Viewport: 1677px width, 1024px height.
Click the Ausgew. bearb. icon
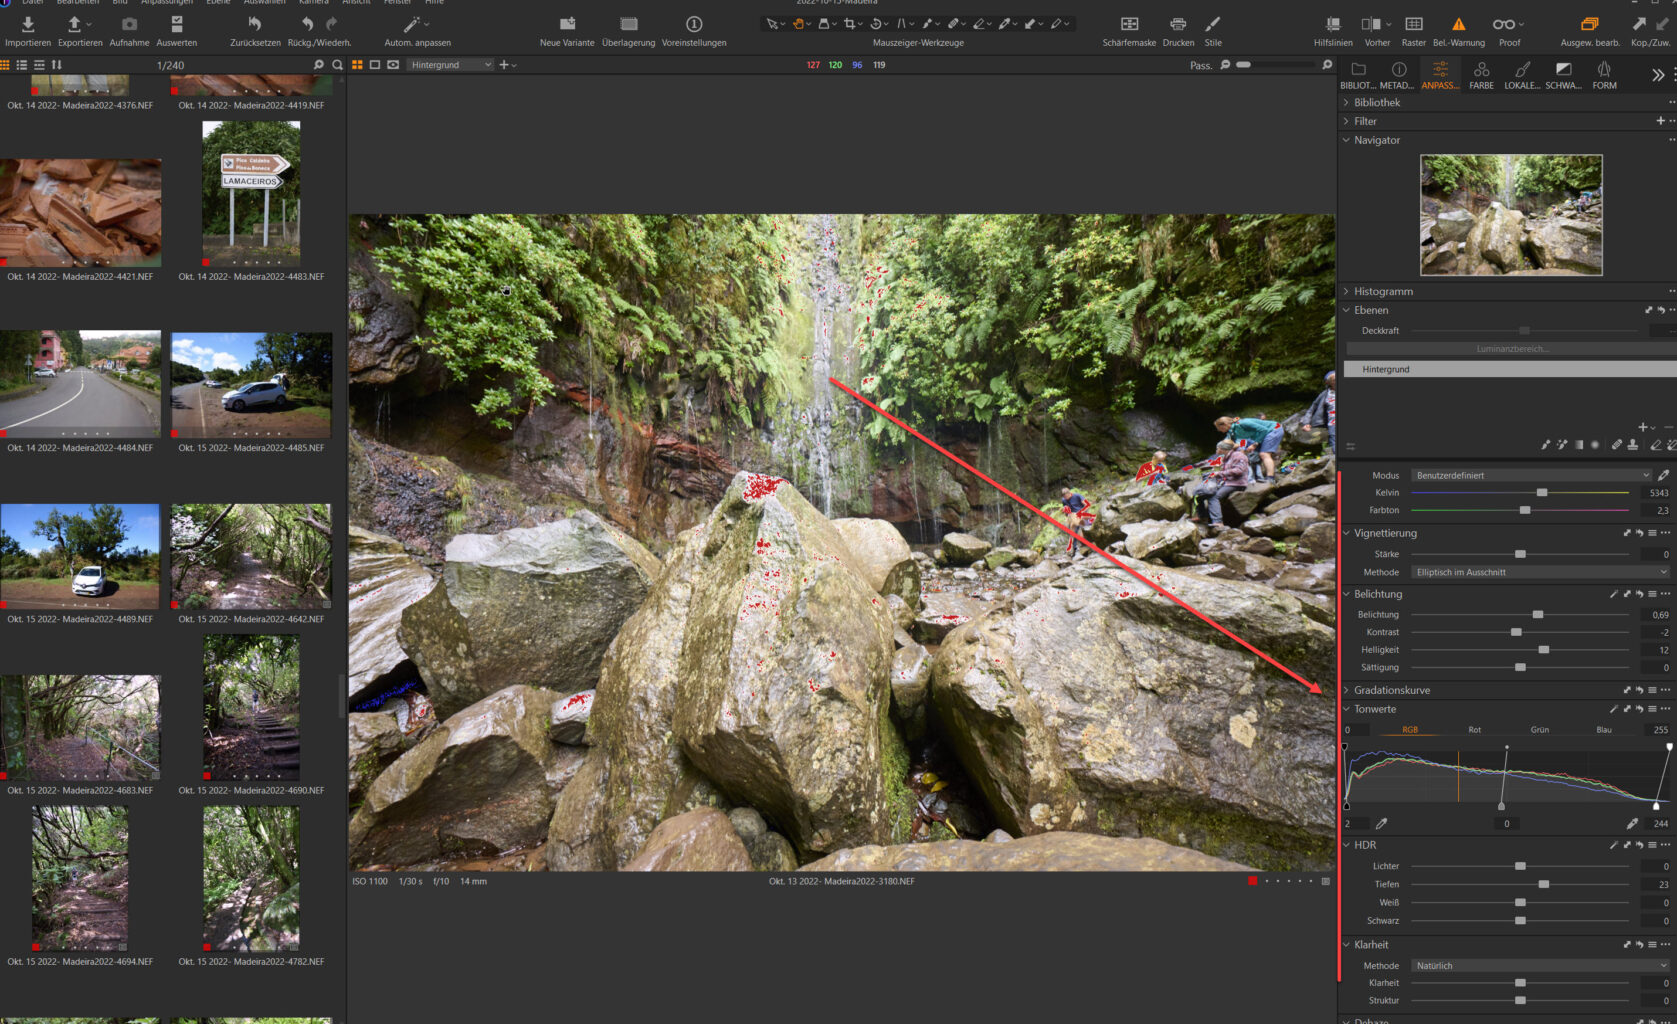[1589, 24]
